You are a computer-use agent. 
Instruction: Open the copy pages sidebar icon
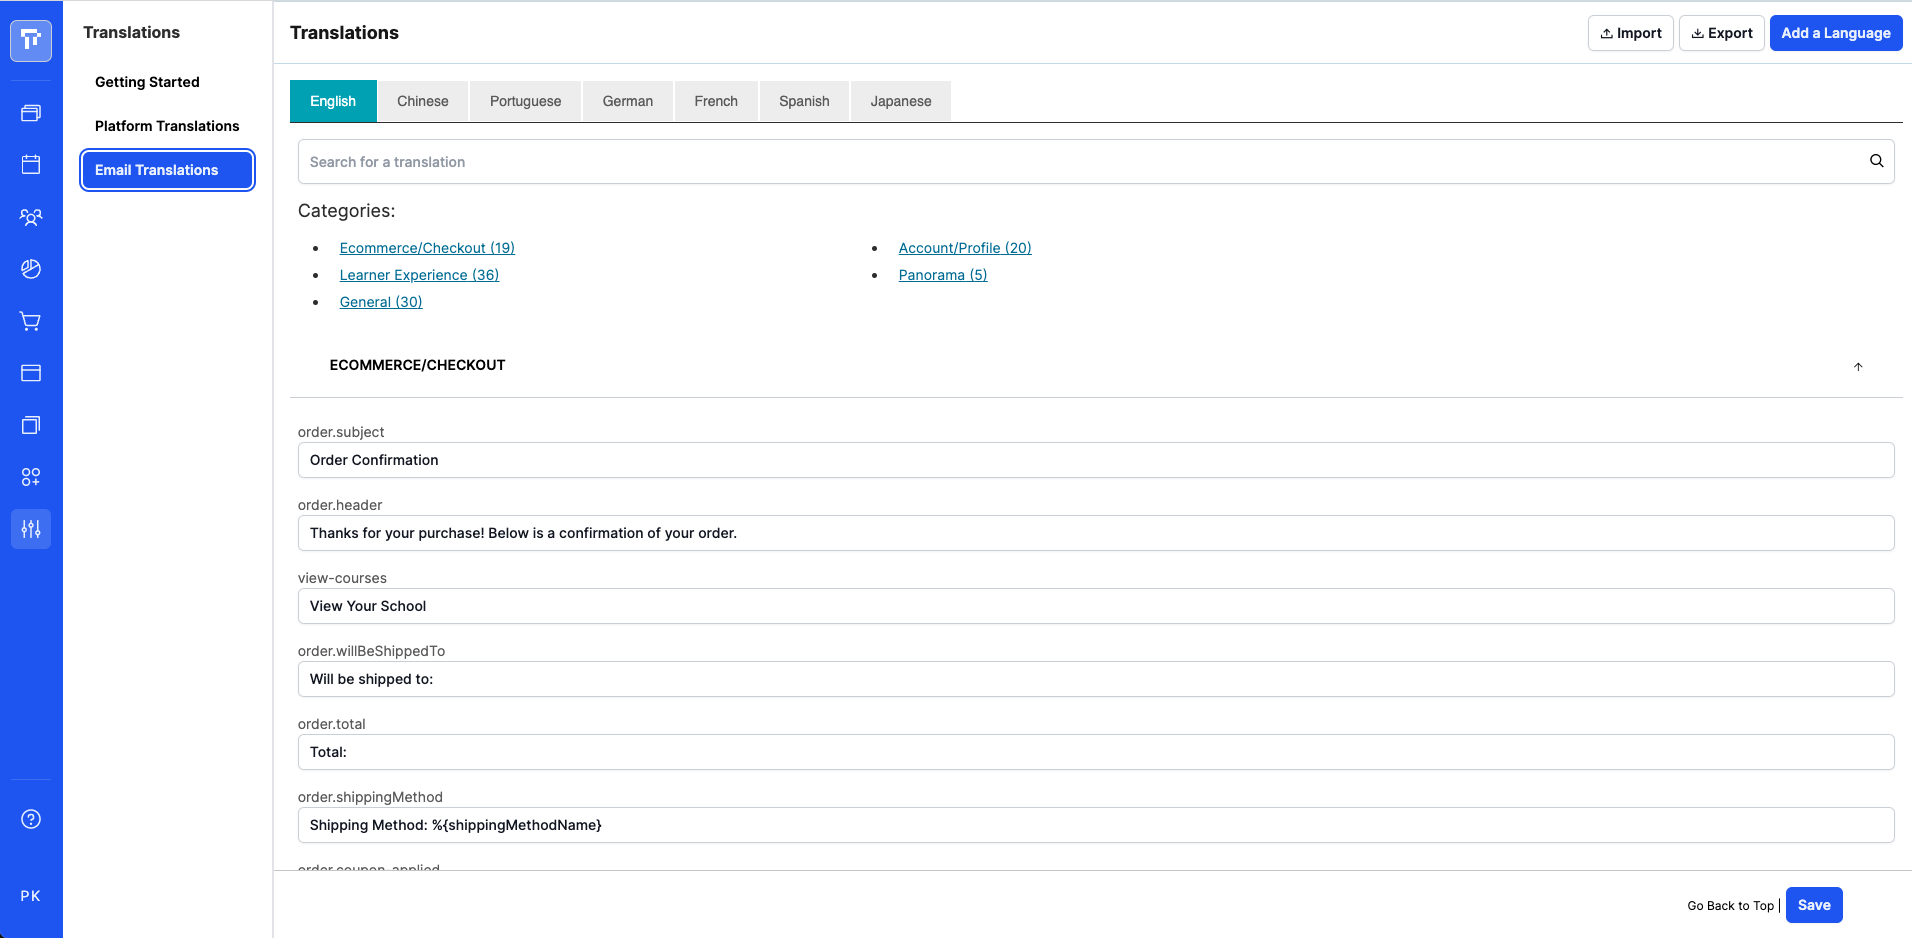[31, 425]
